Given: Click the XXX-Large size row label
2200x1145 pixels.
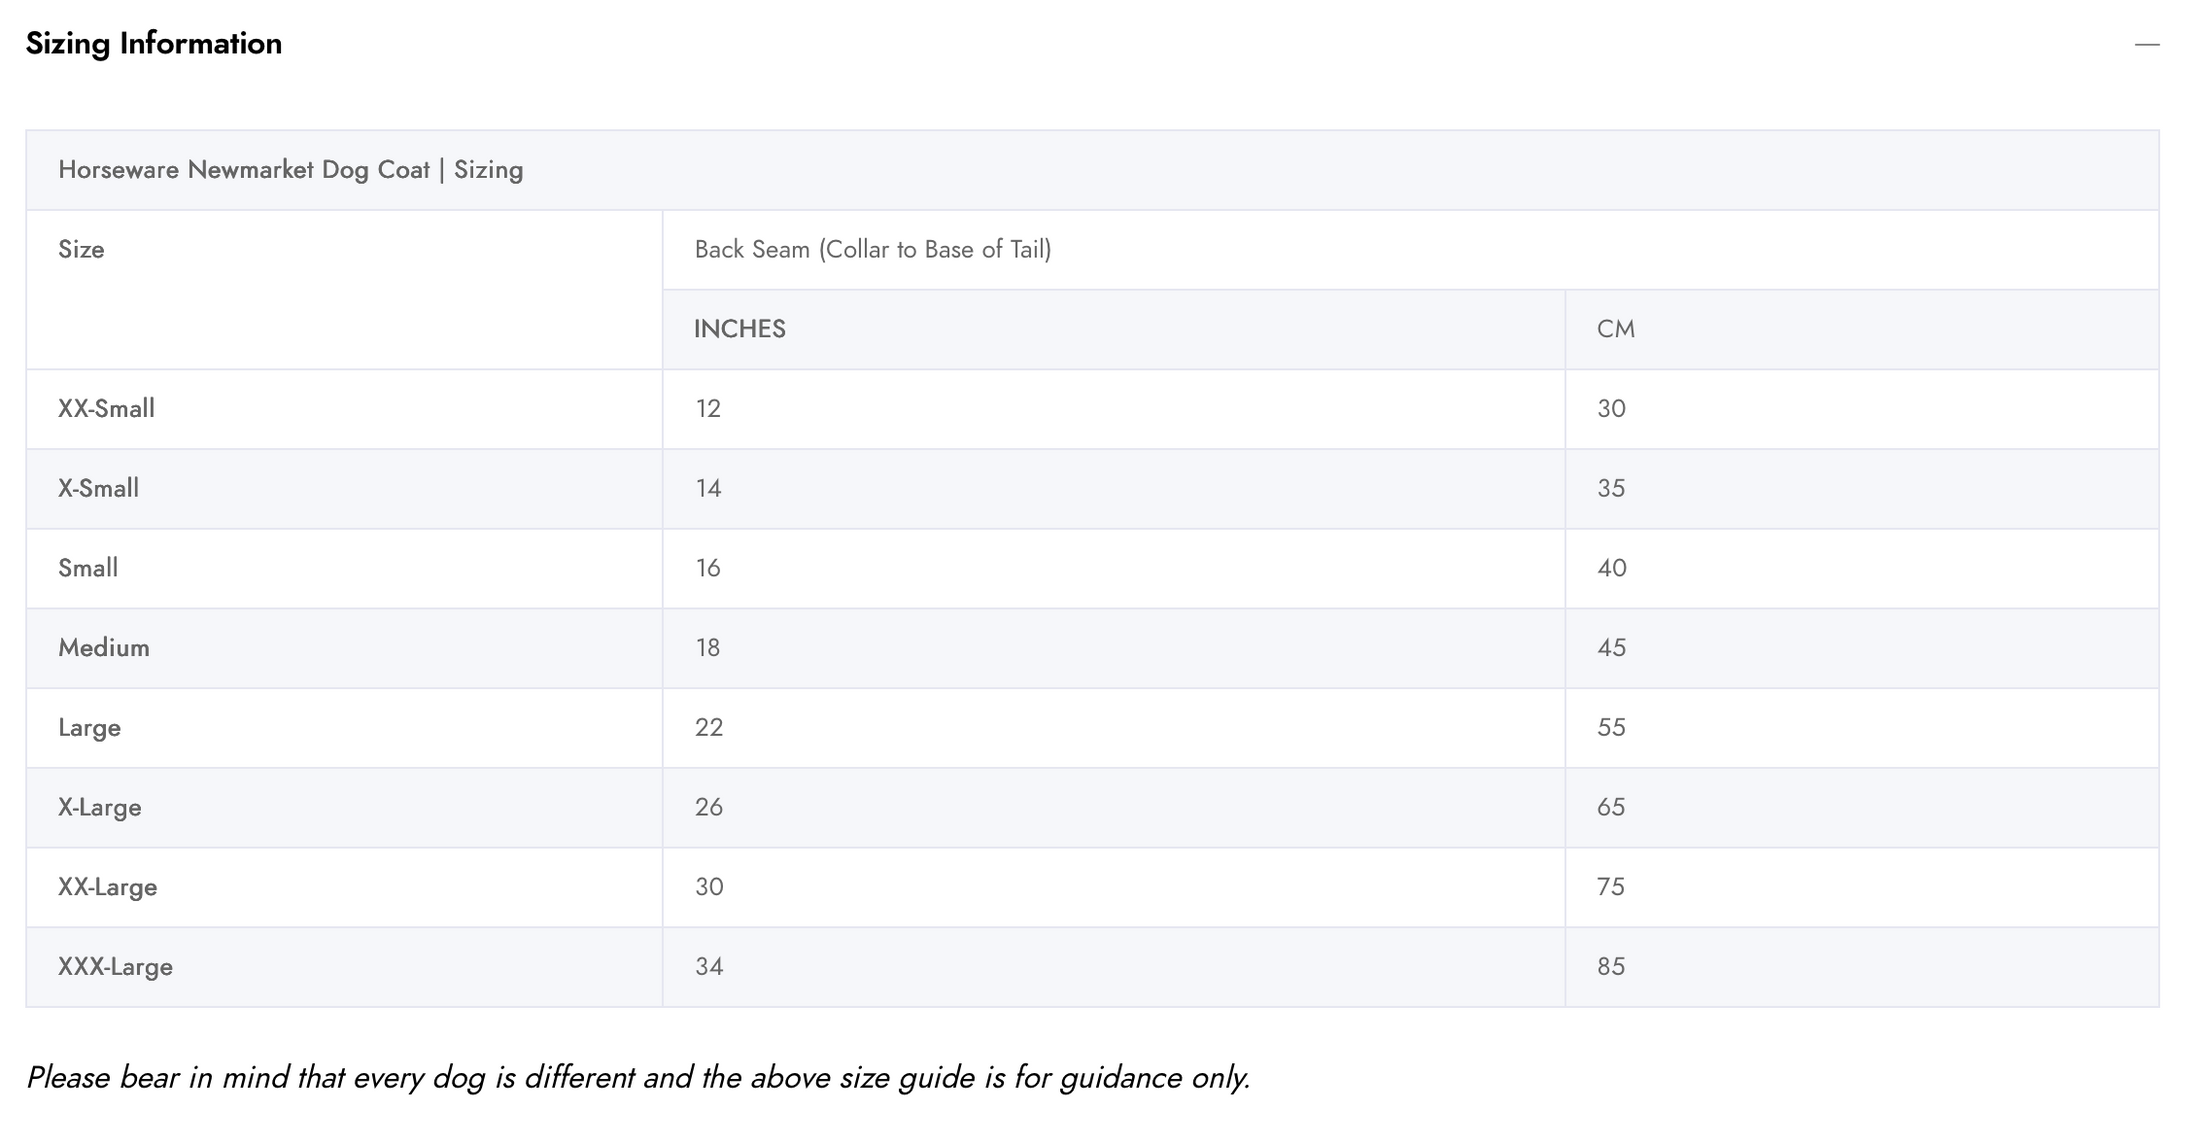Looking at the screenshot, I should [x=115, y=967].
